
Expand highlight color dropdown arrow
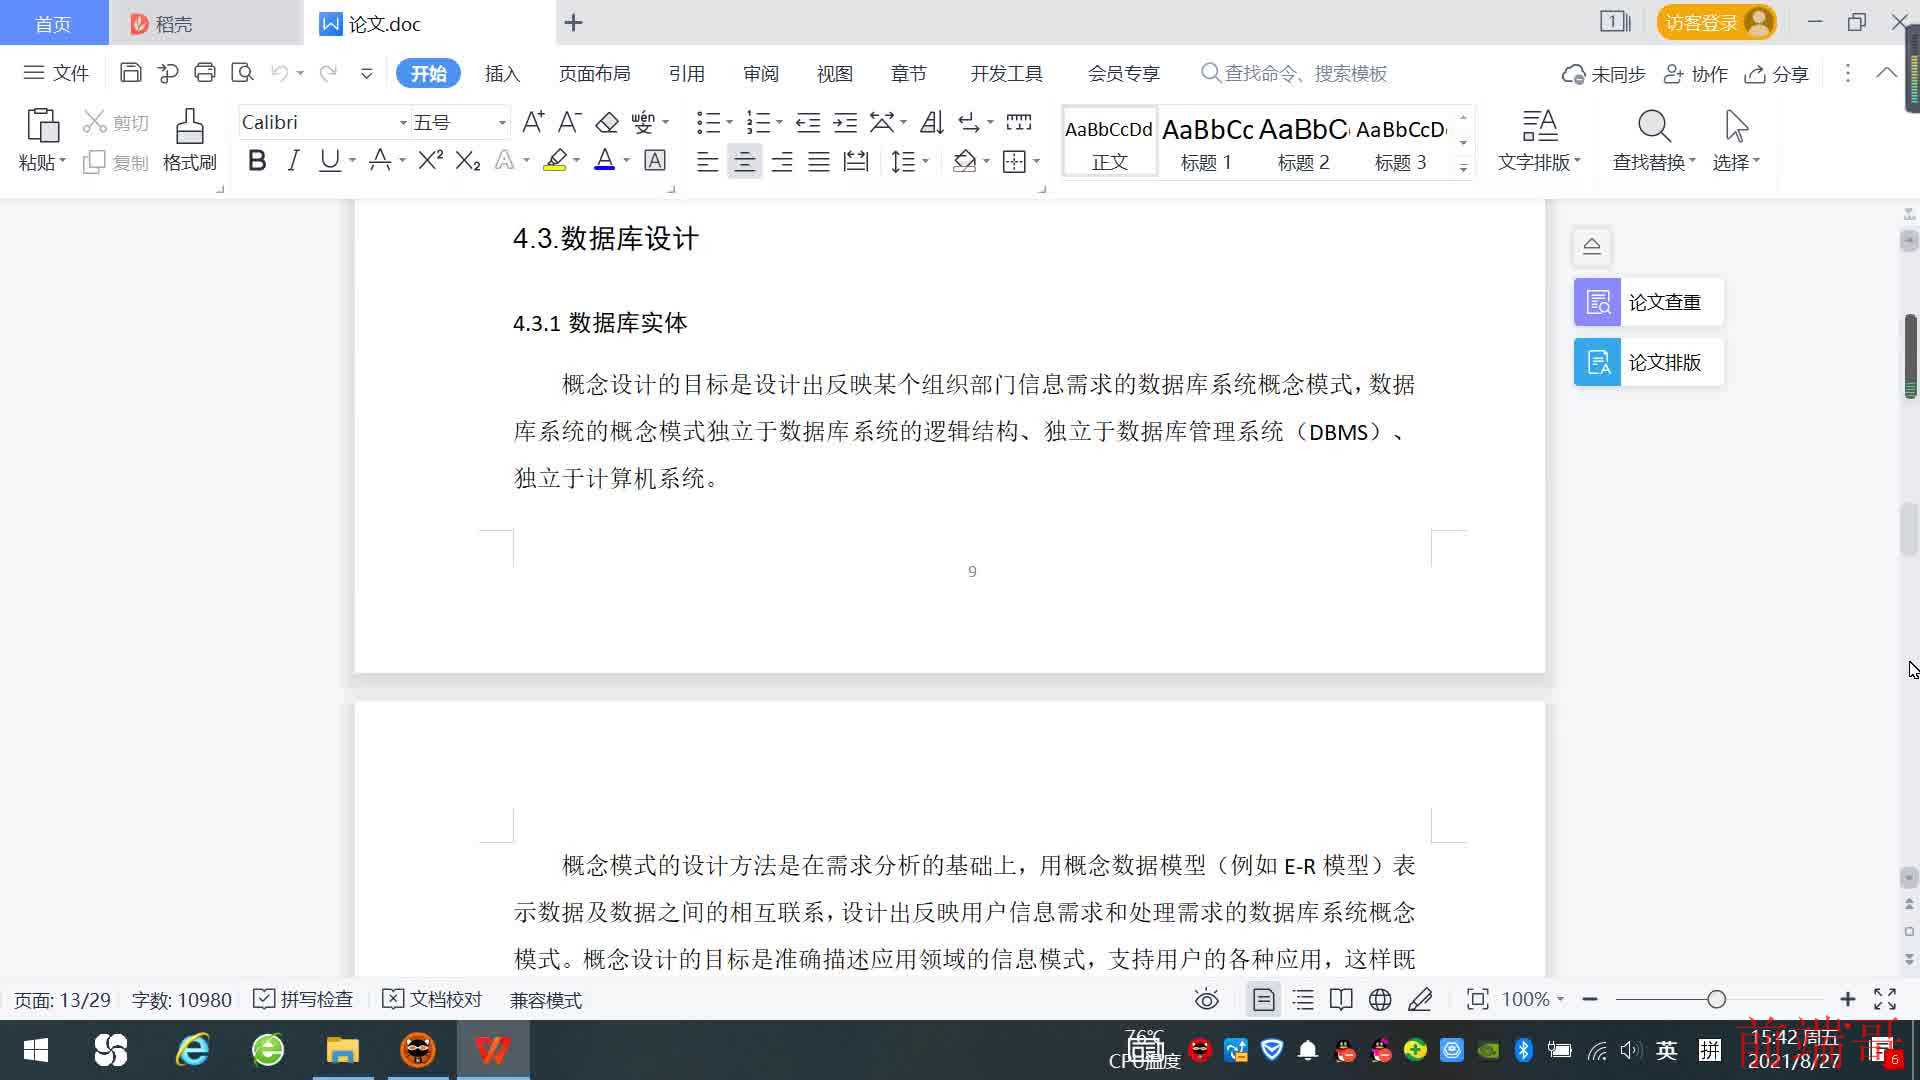pyautogui.click(x=577, y=161)
